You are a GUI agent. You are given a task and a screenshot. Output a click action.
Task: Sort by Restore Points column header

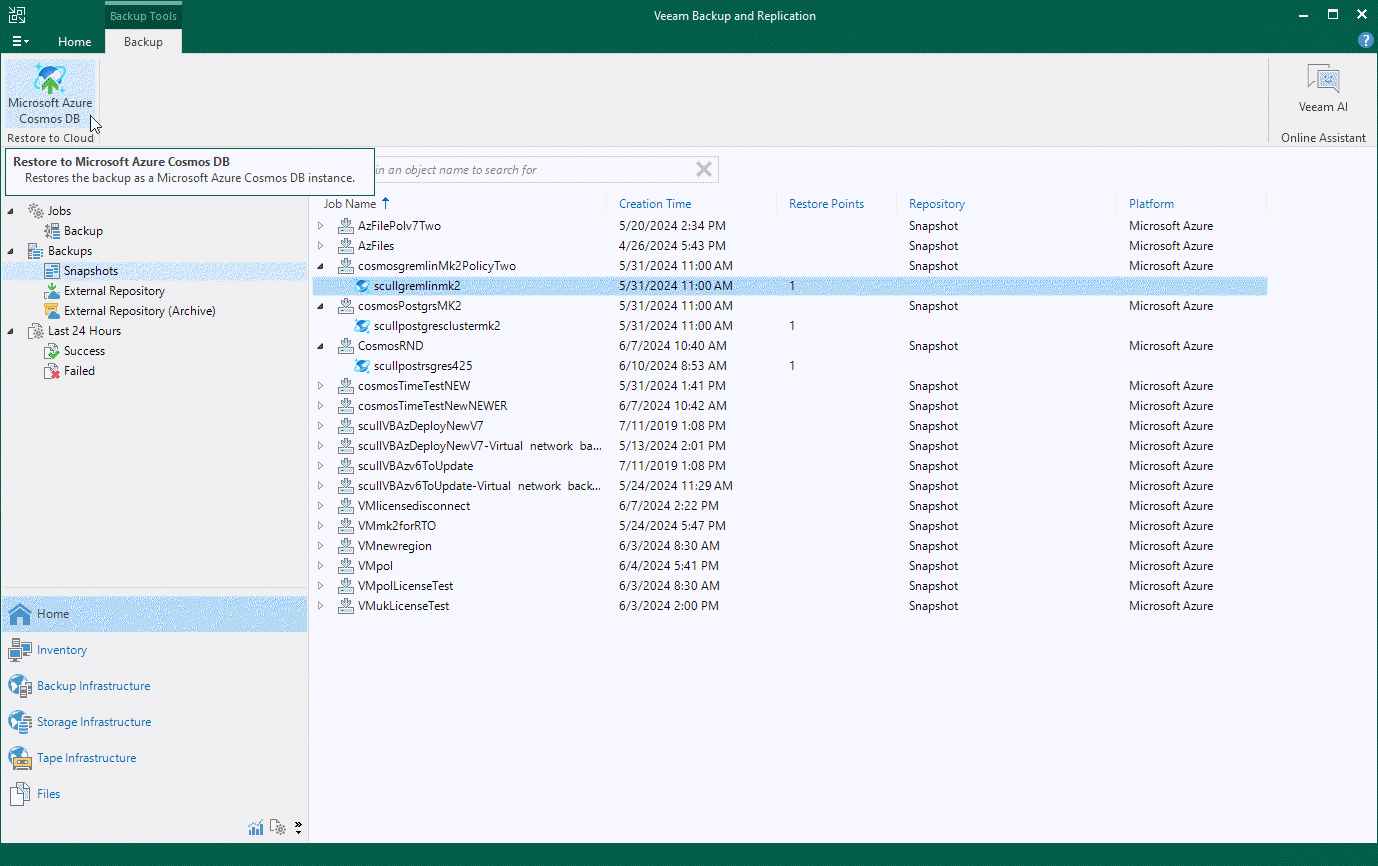click(826, 204)
